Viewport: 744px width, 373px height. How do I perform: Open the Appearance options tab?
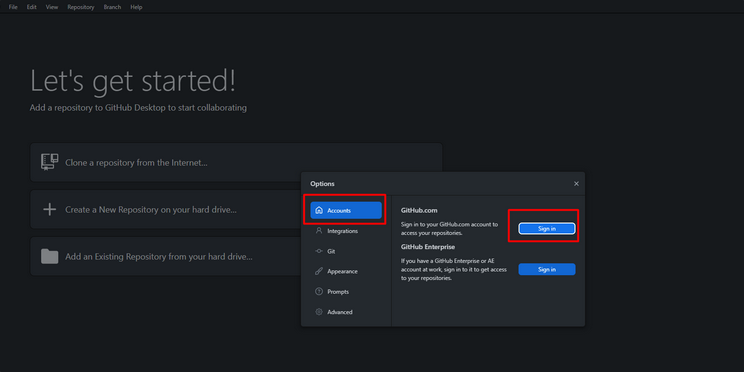coord(346,271)
